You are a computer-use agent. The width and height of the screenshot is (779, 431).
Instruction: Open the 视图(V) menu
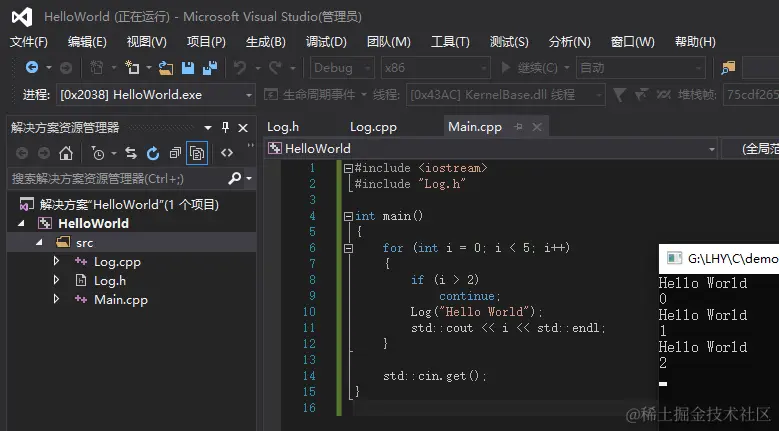pos(147,42)
